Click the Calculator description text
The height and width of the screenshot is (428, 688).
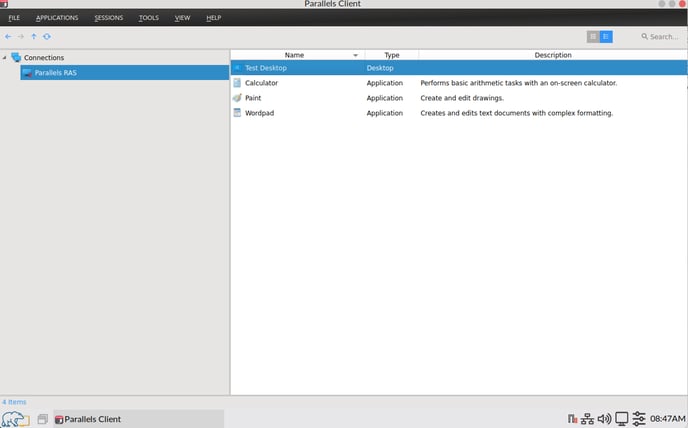[x=519, y=83]
